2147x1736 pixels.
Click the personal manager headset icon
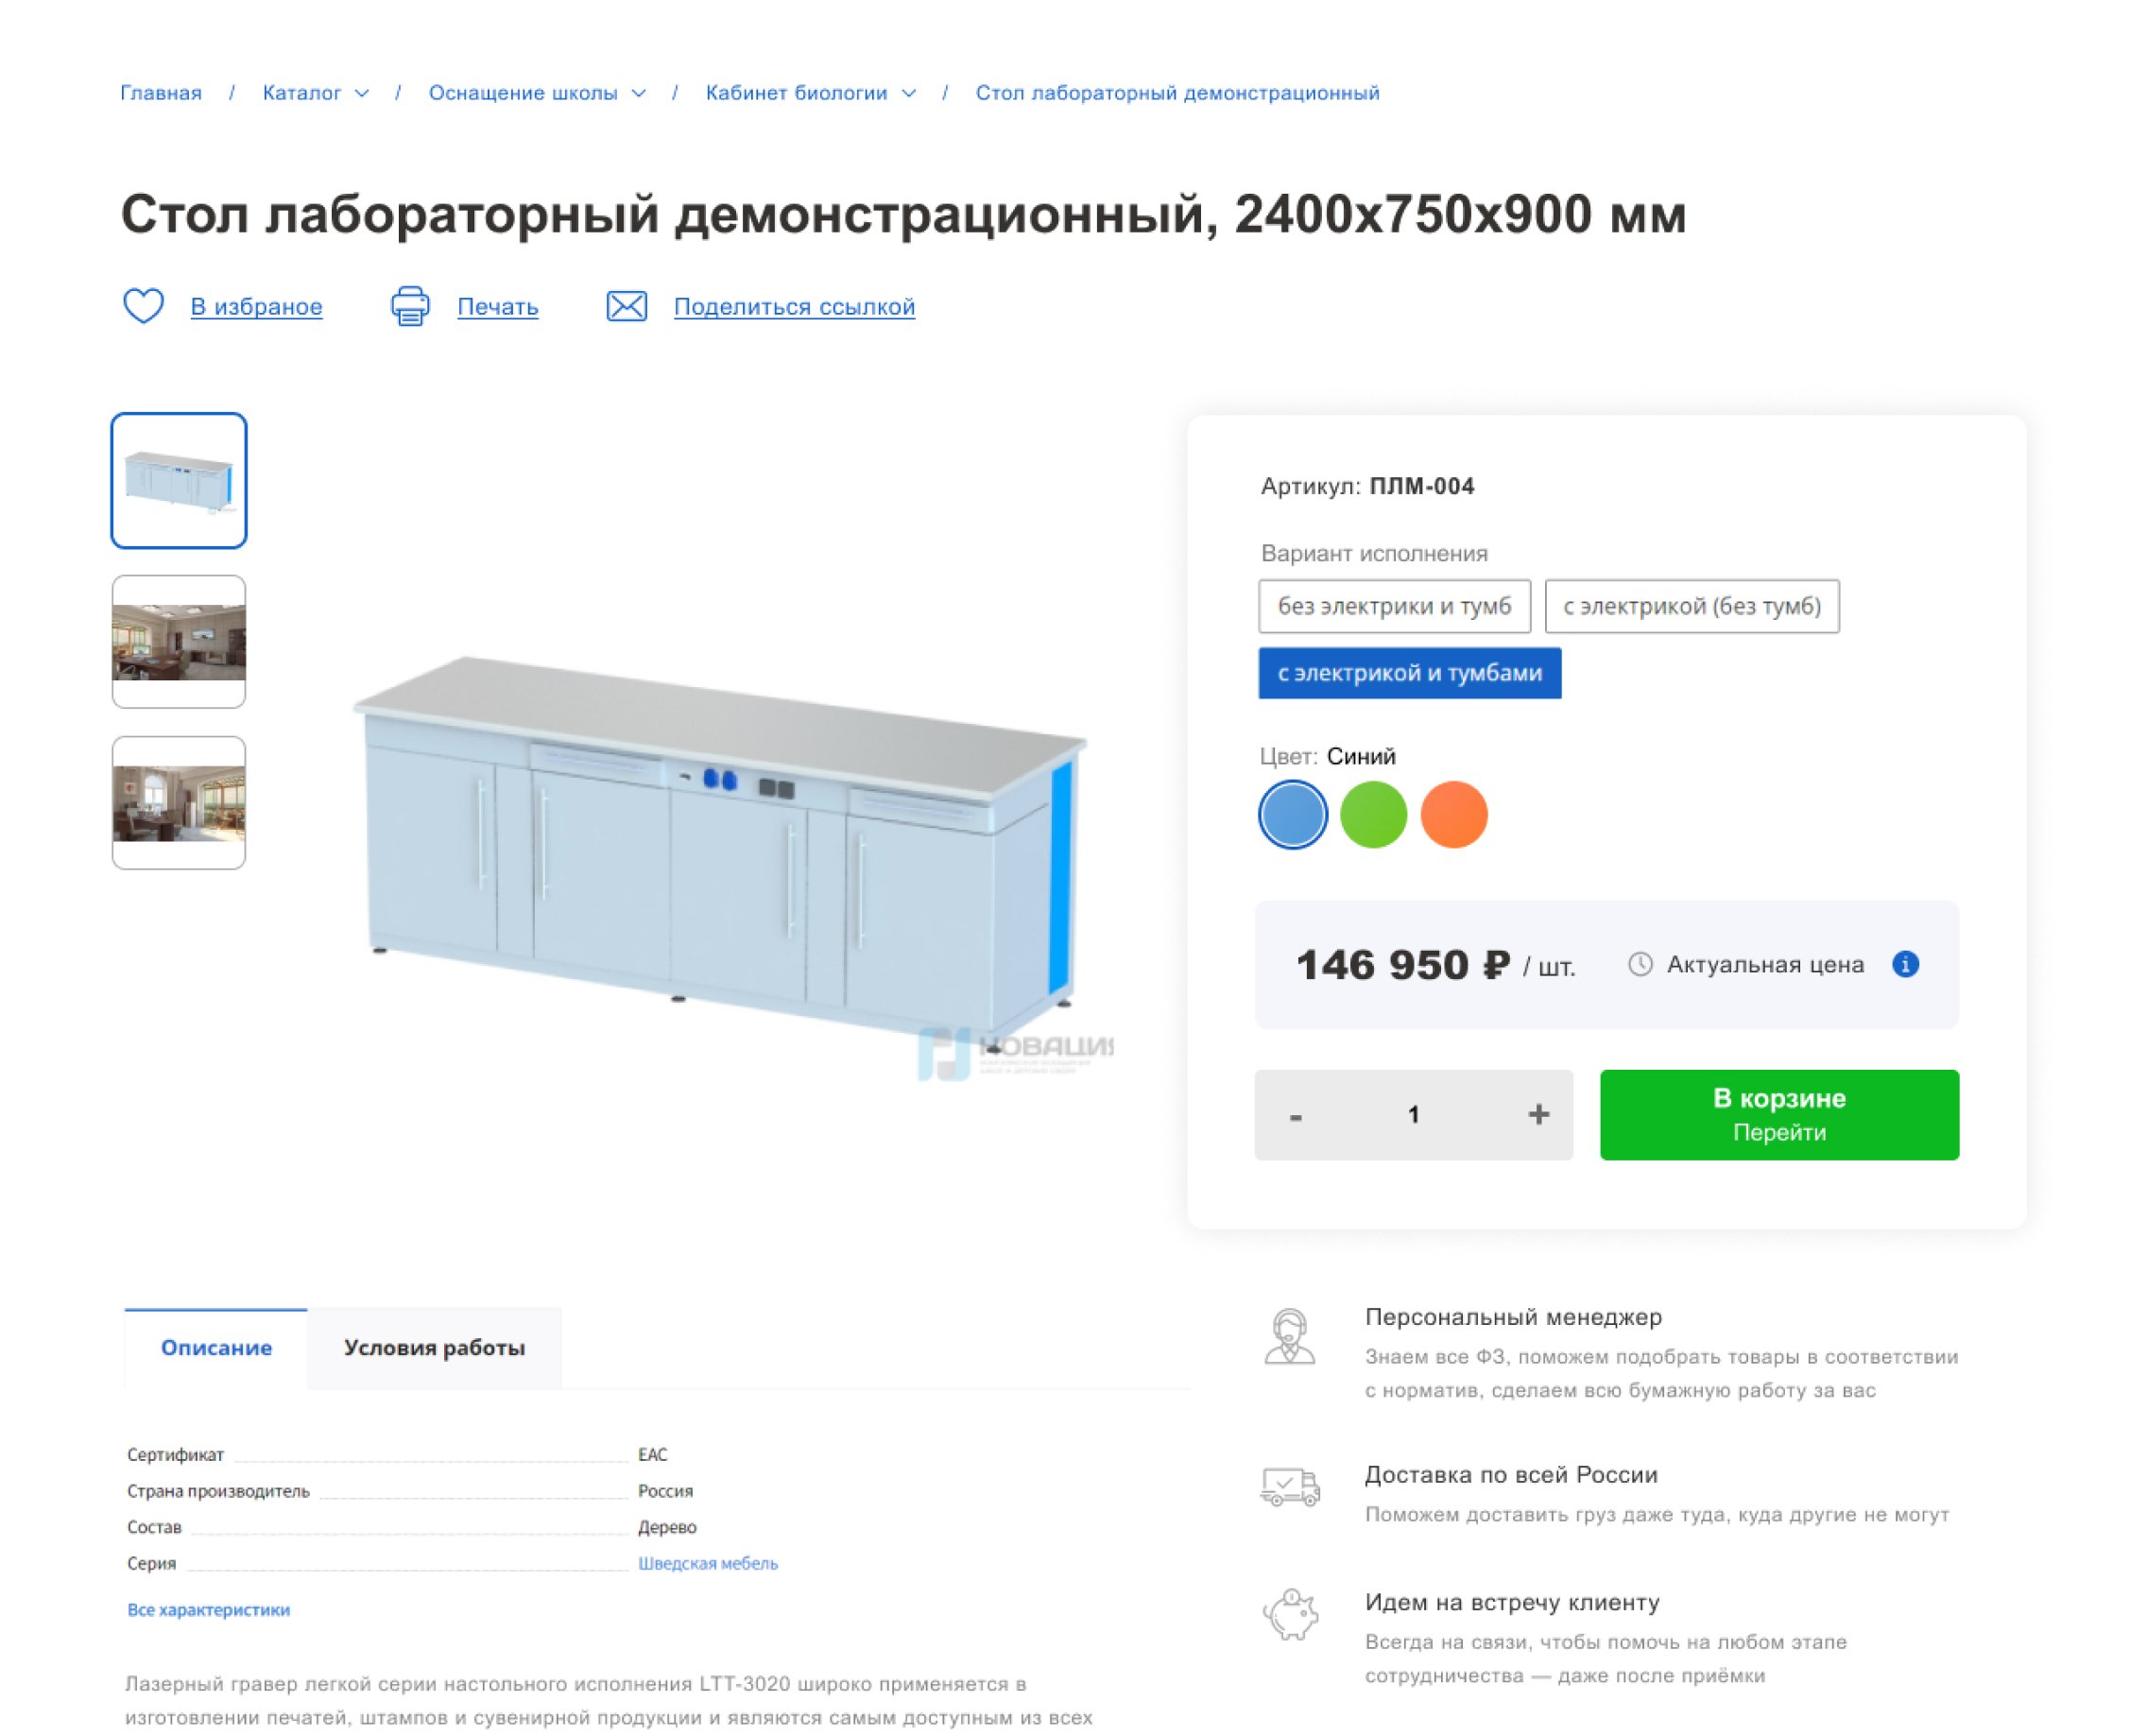point(1290,1337)
